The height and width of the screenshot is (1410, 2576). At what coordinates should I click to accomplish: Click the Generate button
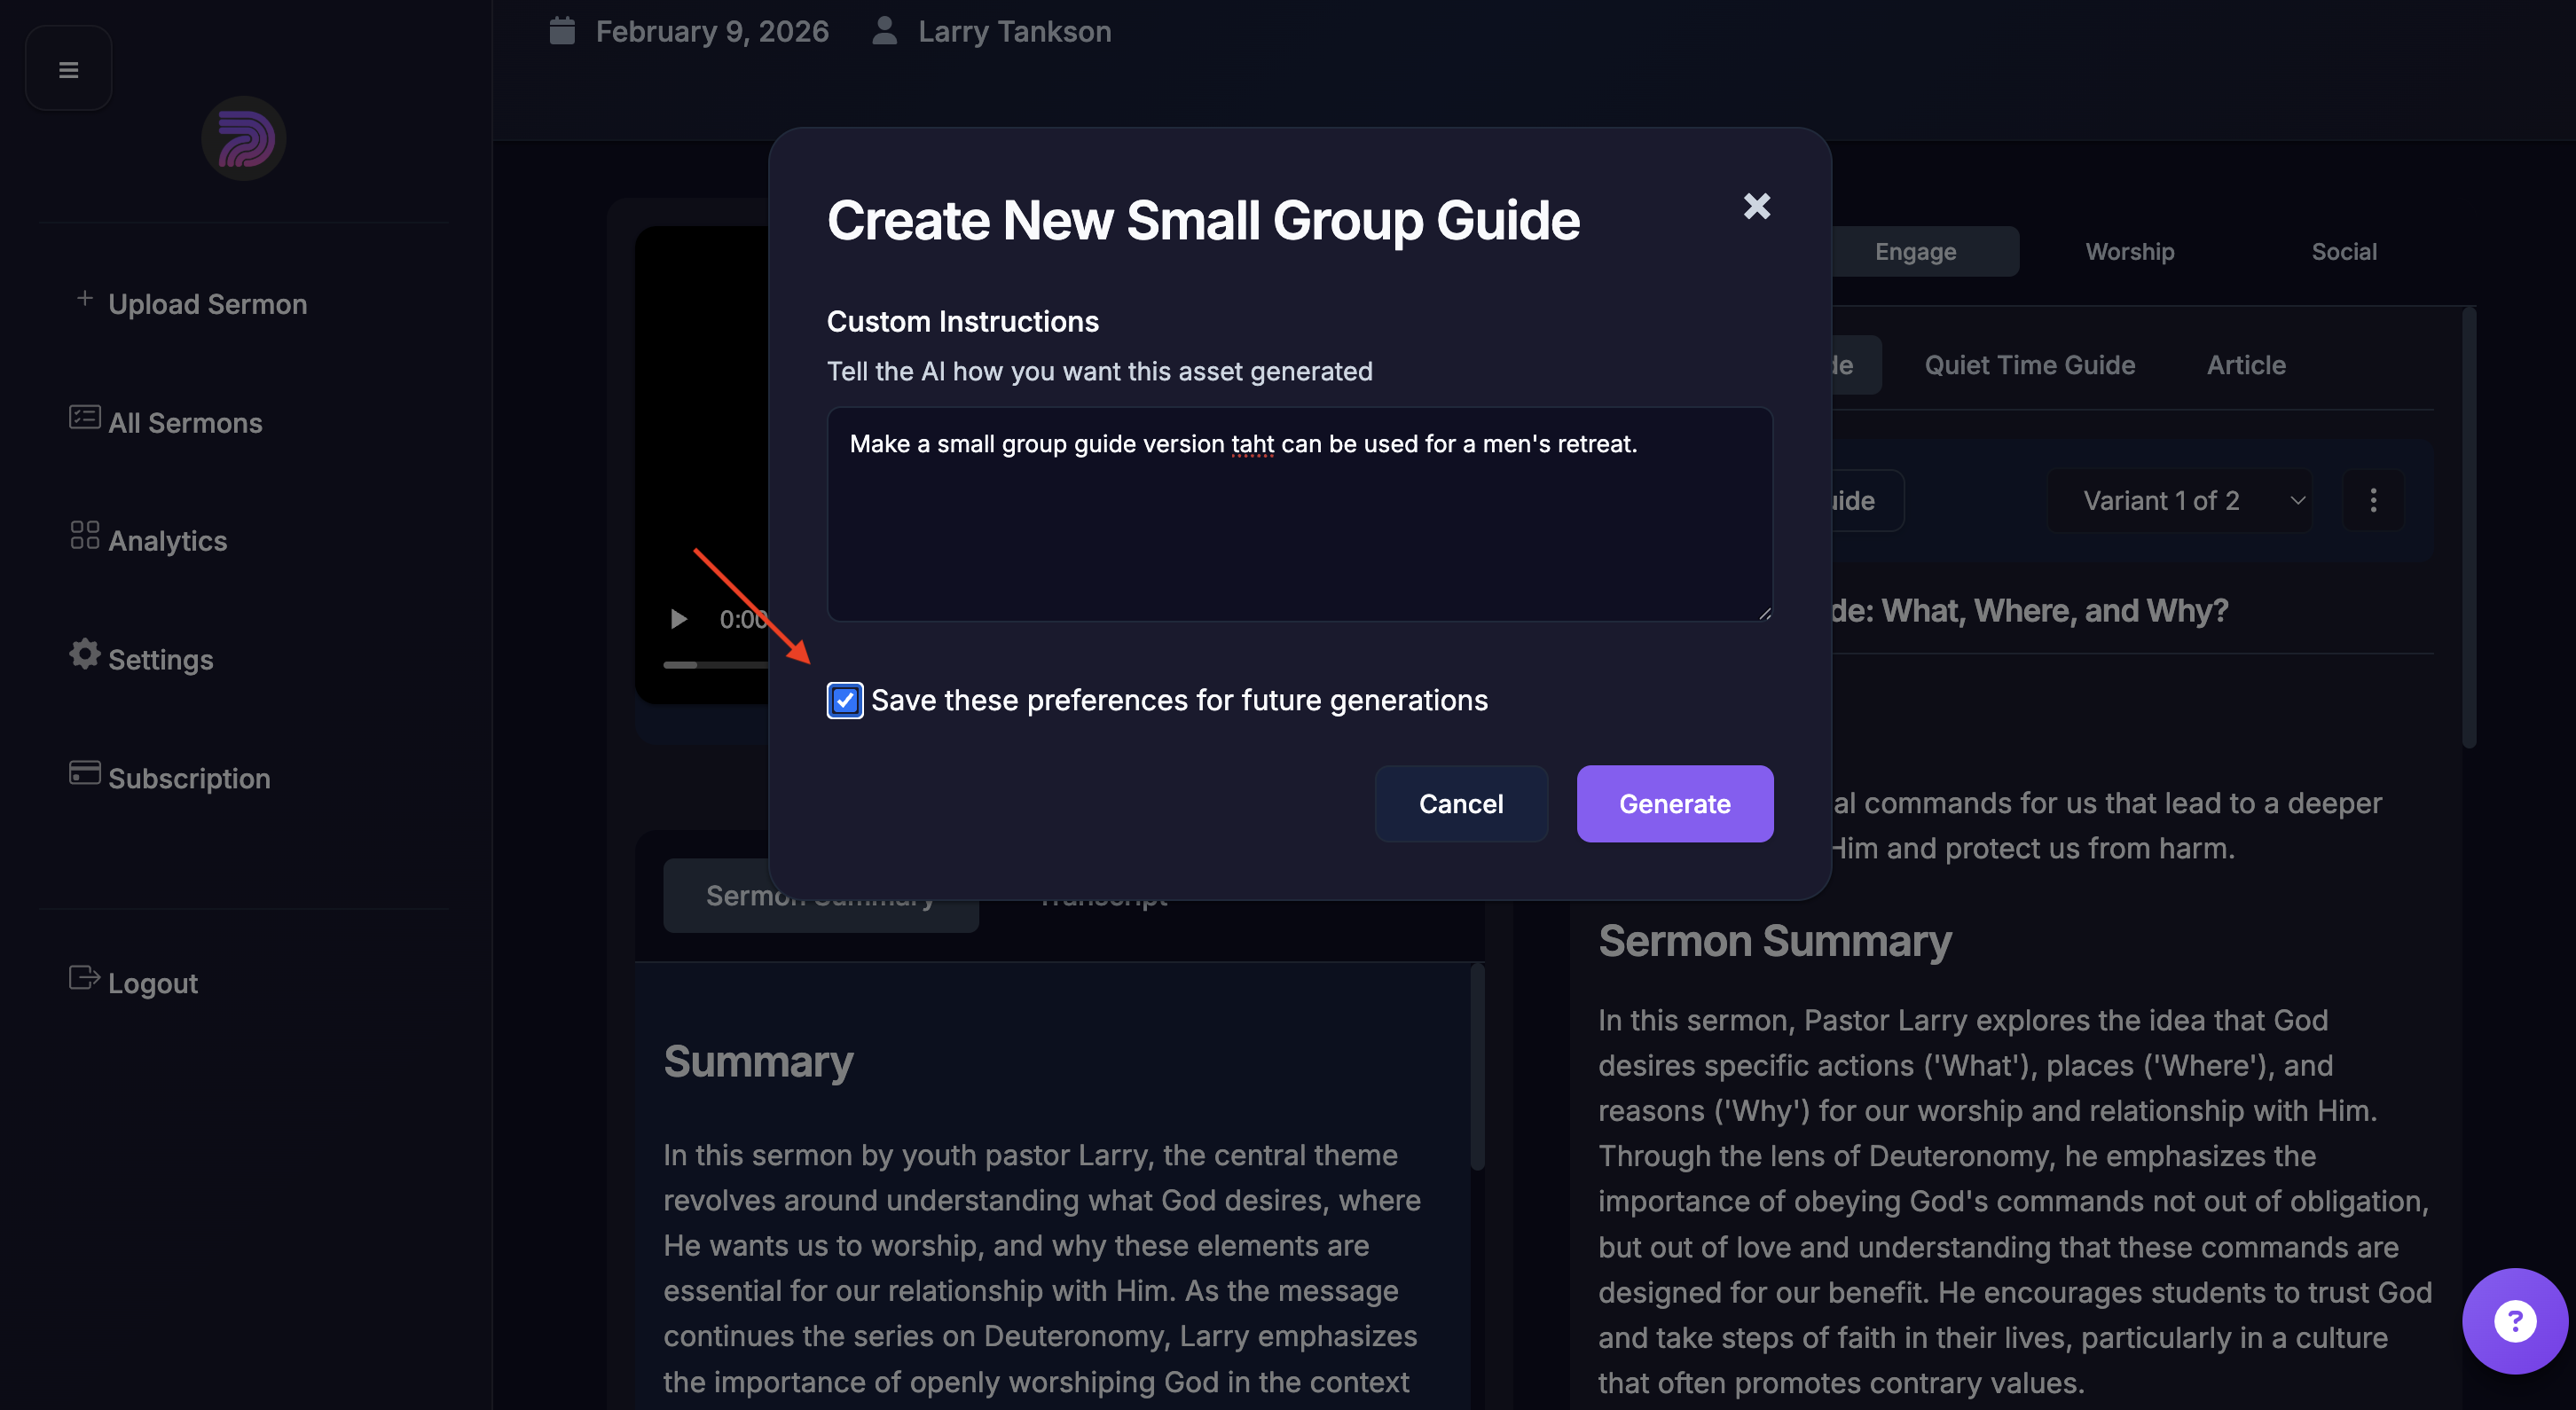point(1674,804)
